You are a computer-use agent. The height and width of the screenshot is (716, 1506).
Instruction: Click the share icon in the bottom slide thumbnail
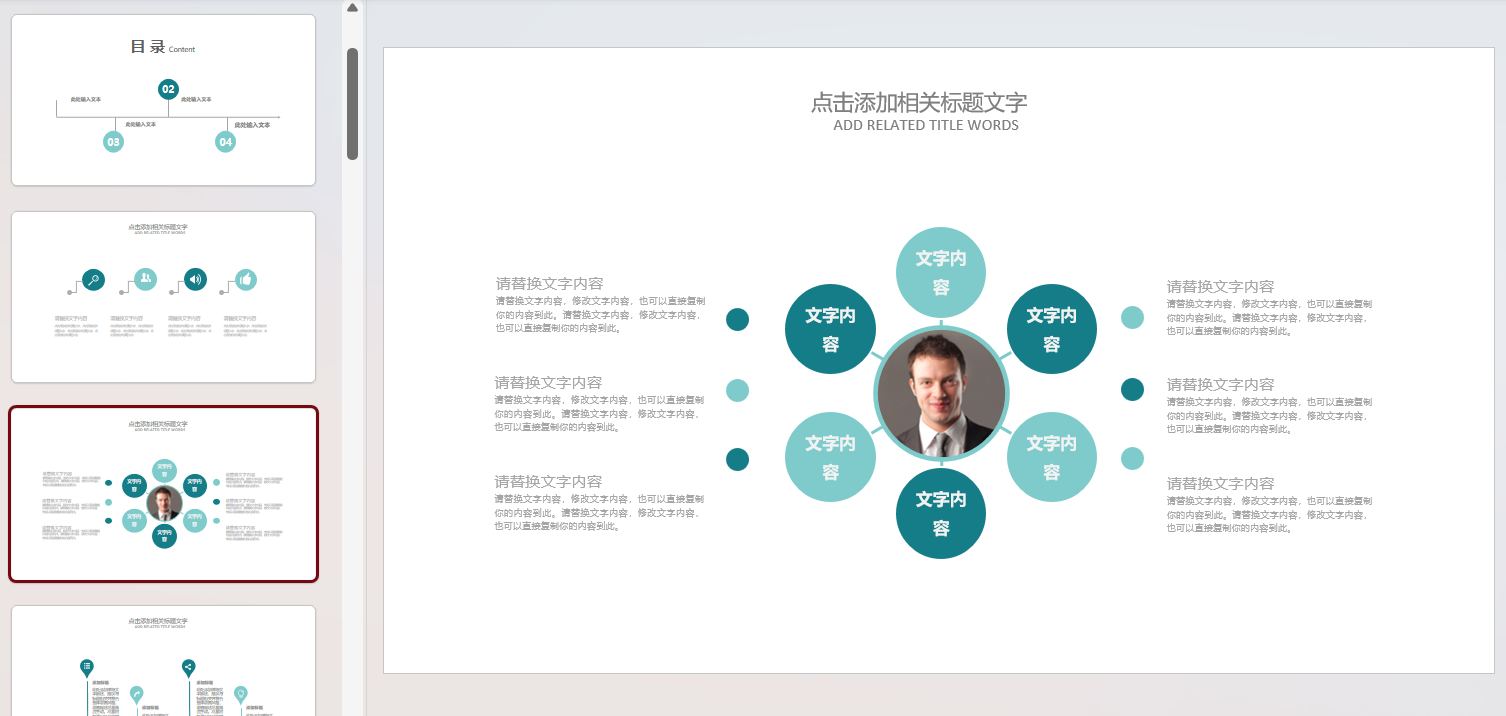[x=188, y=666]
